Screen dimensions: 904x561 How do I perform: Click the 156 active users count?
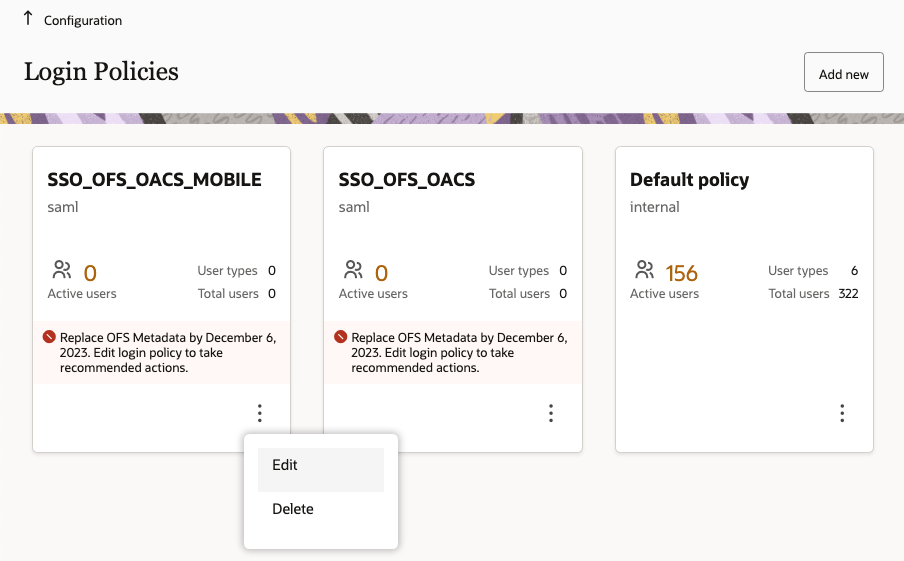(681, 273)
